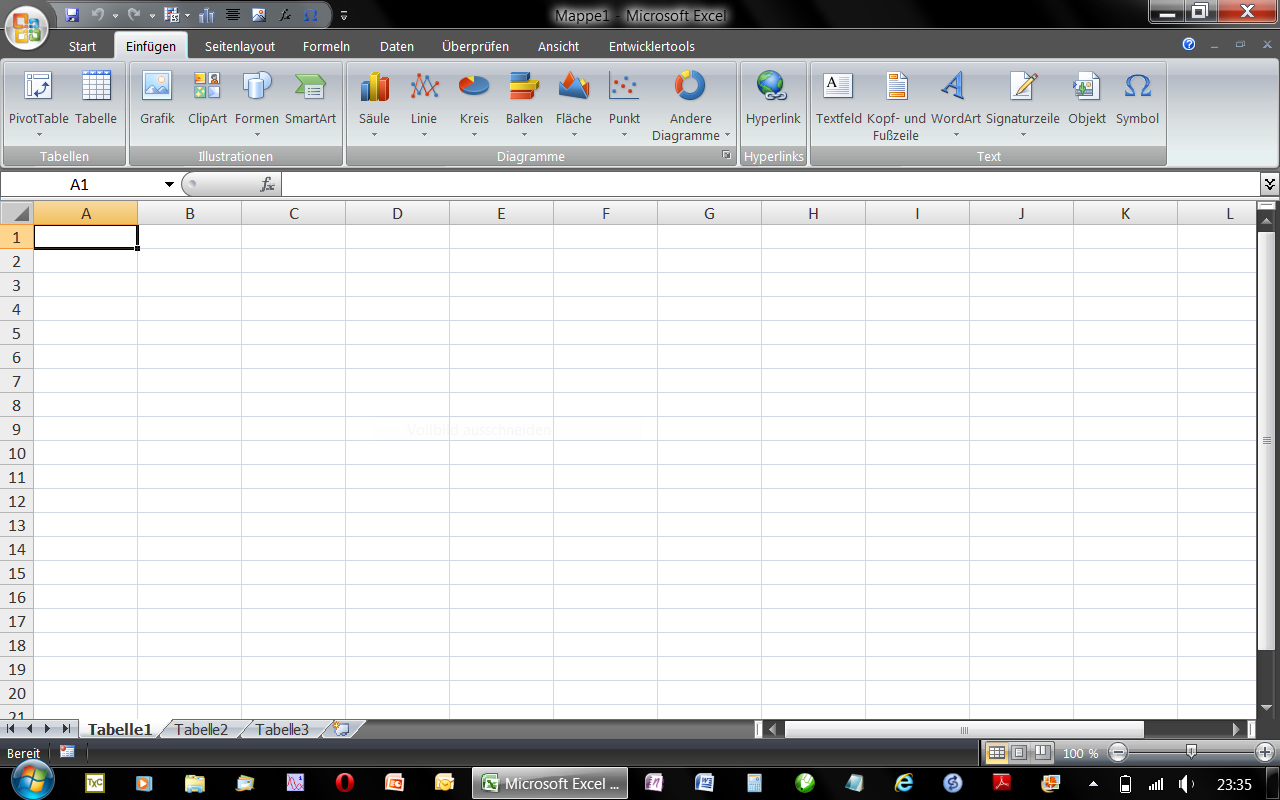Switch to Page Break Preview in status bar
1280x800 pixels.
1041,752
